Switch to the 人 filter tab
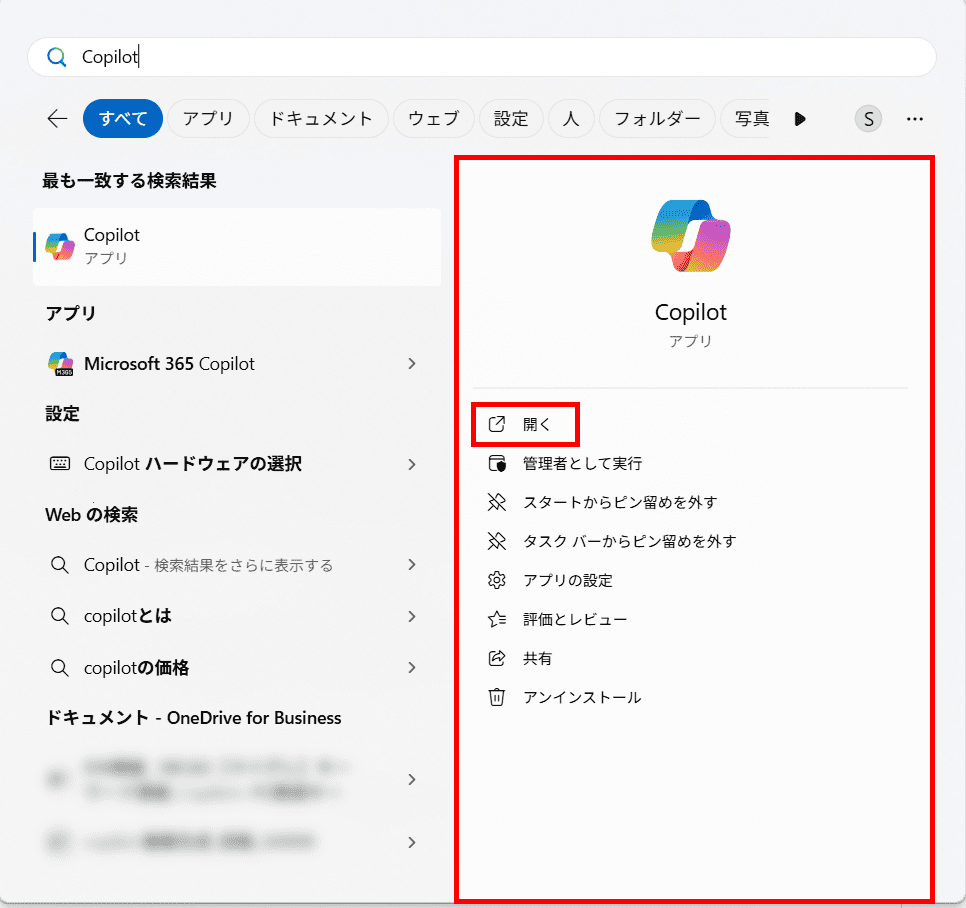Screen dimensions: 966x908 [x=571, y=118]
